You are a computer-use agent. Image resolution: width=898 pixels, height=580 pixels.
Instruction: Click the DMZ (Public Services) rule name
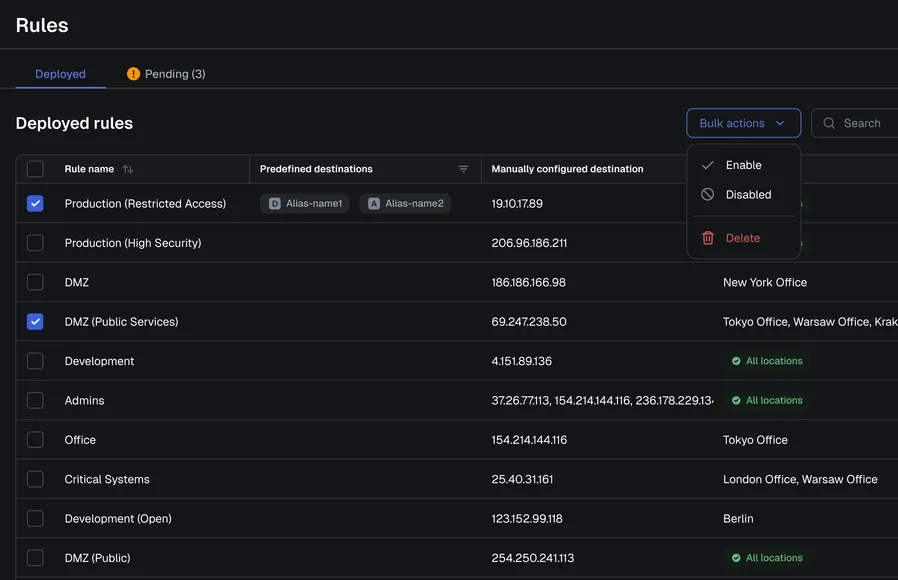point(121,322)
